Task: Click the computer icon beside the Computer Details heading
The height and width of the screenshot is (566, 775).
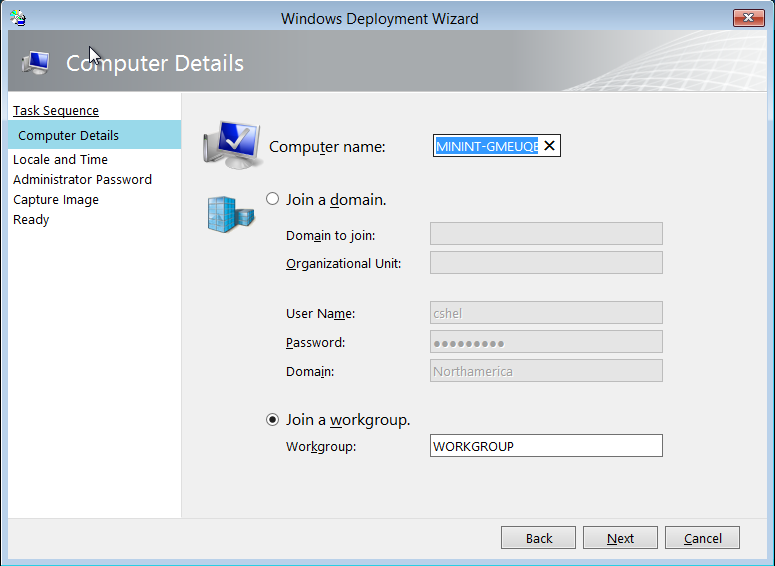Action: (x=35, y=63)
